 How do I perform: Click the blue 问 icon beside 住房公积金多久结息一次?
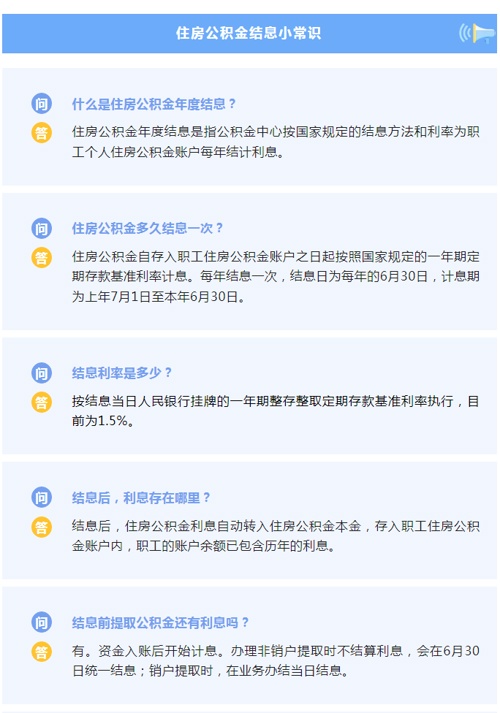point(41,228)
